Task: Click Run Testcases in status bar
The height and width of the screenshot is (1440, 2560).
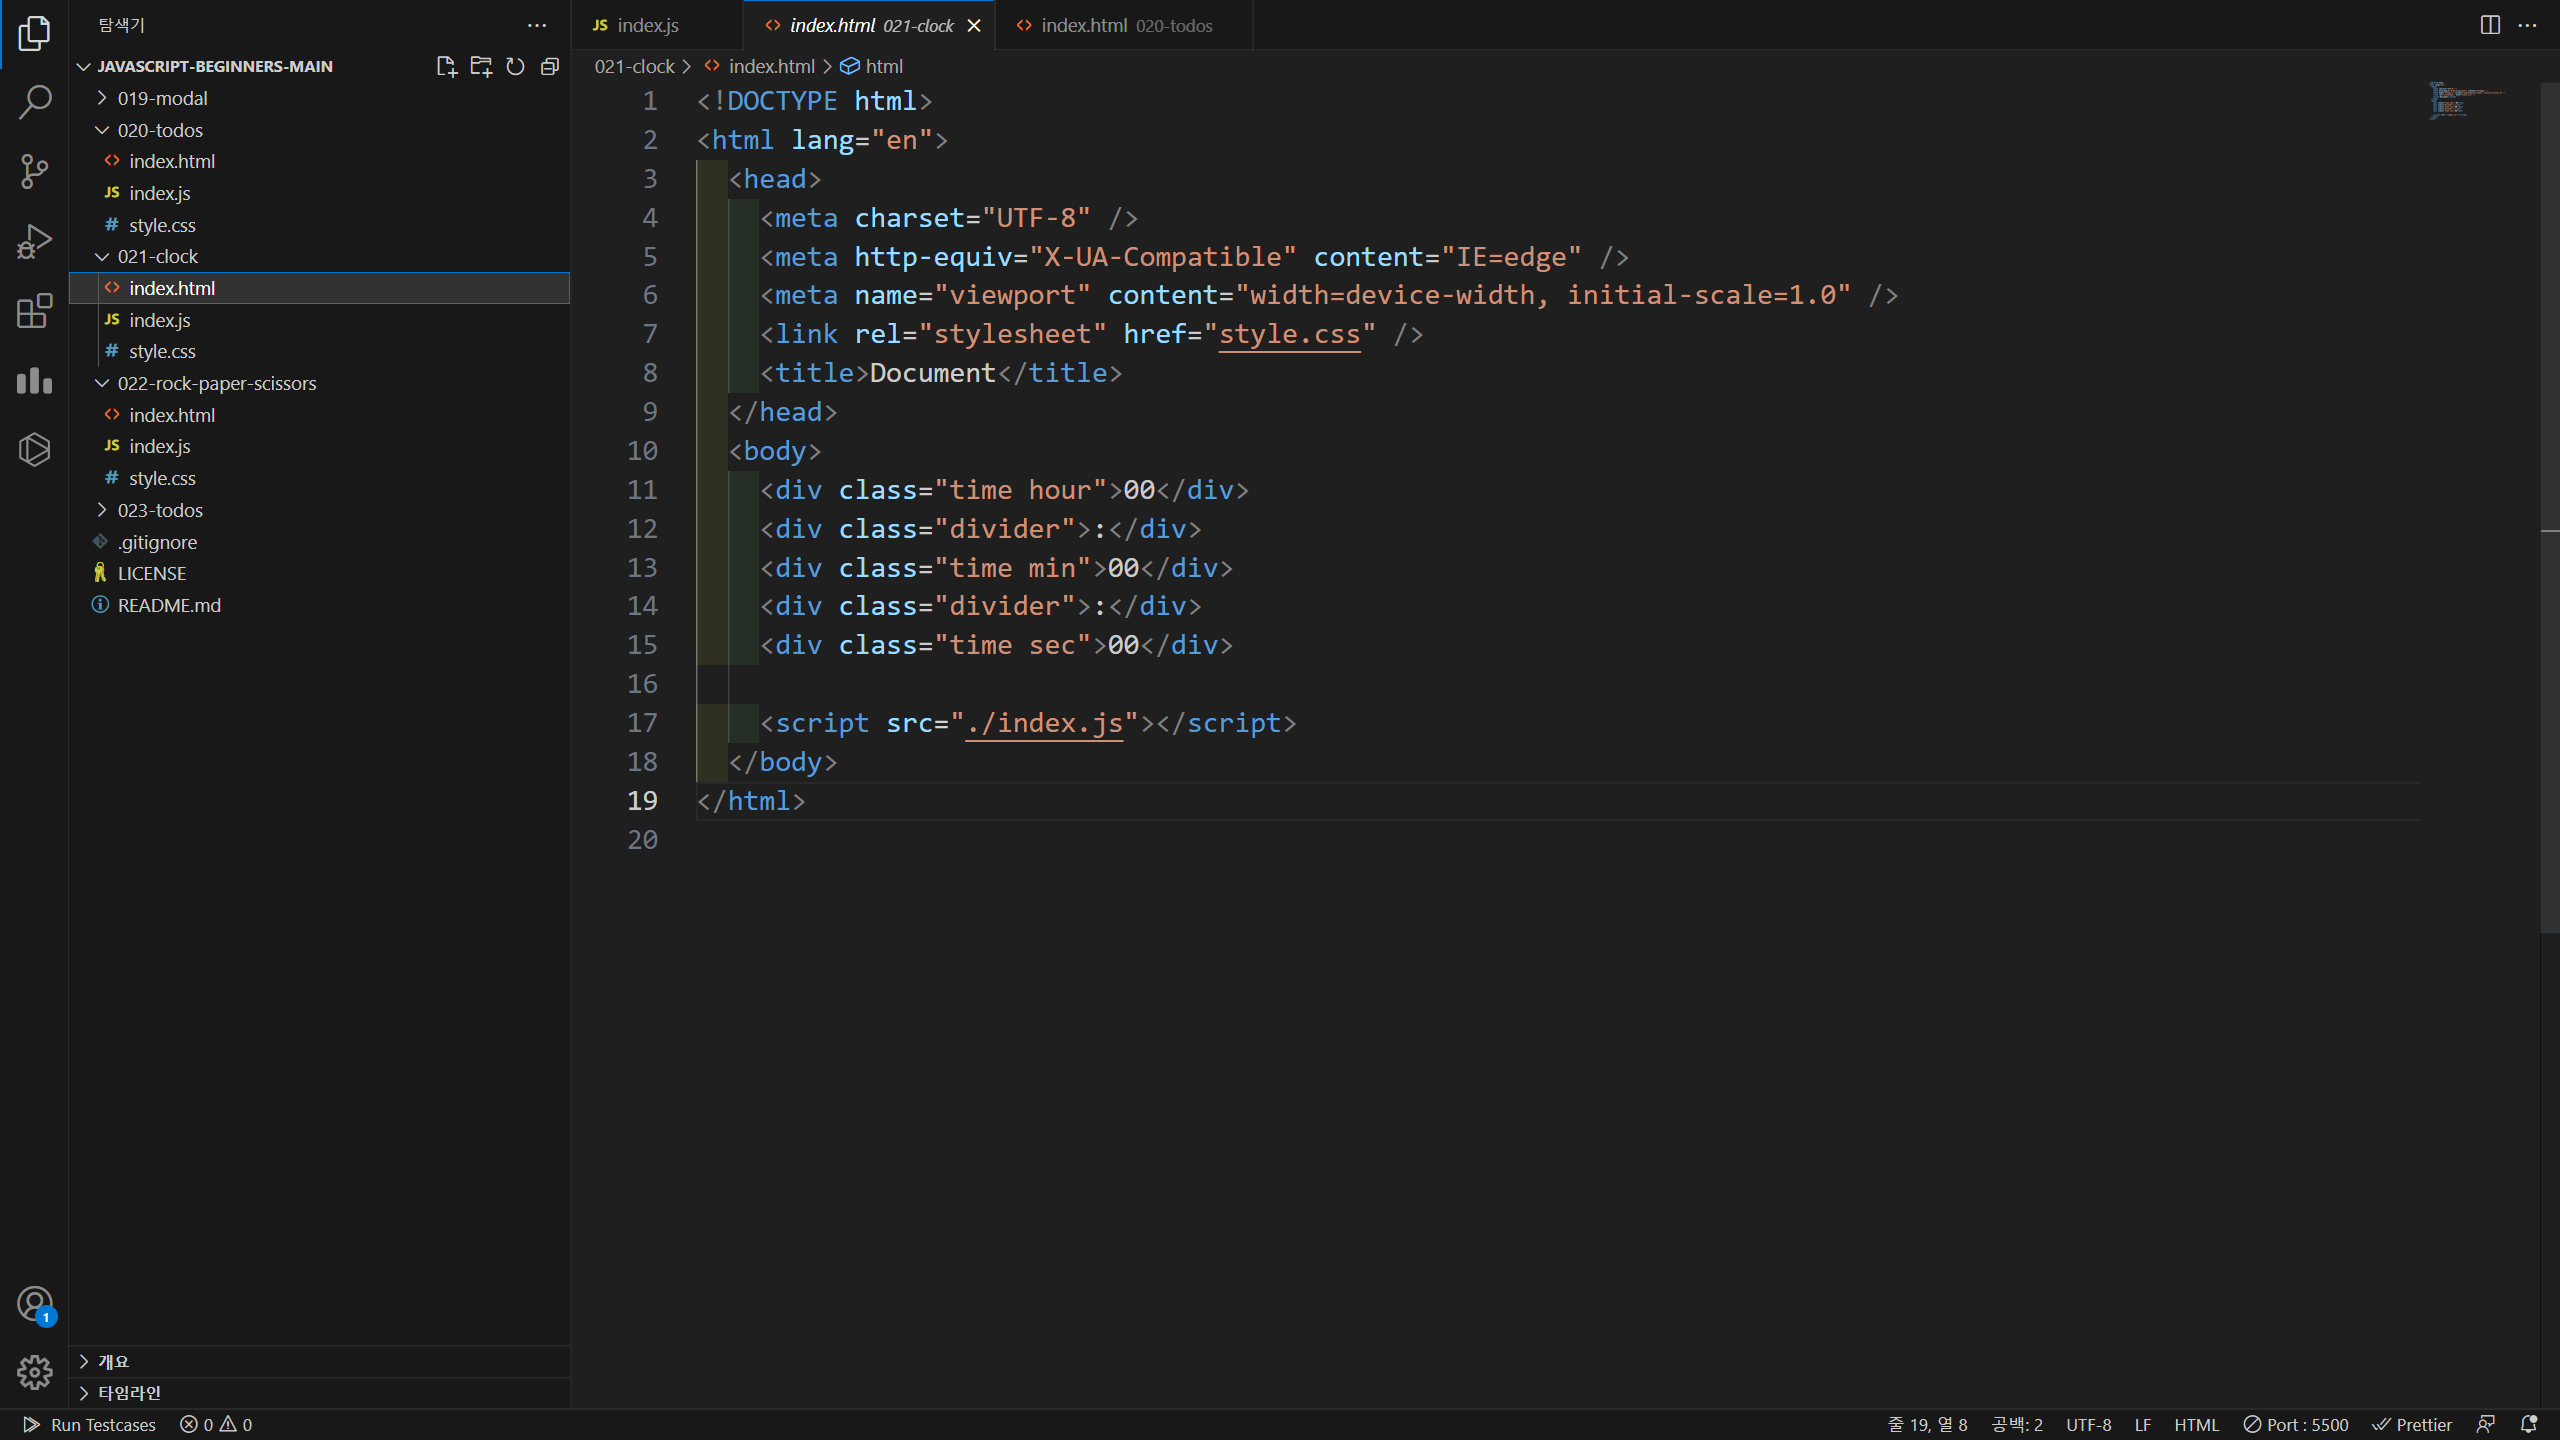Action: (x=90, y=1425)
